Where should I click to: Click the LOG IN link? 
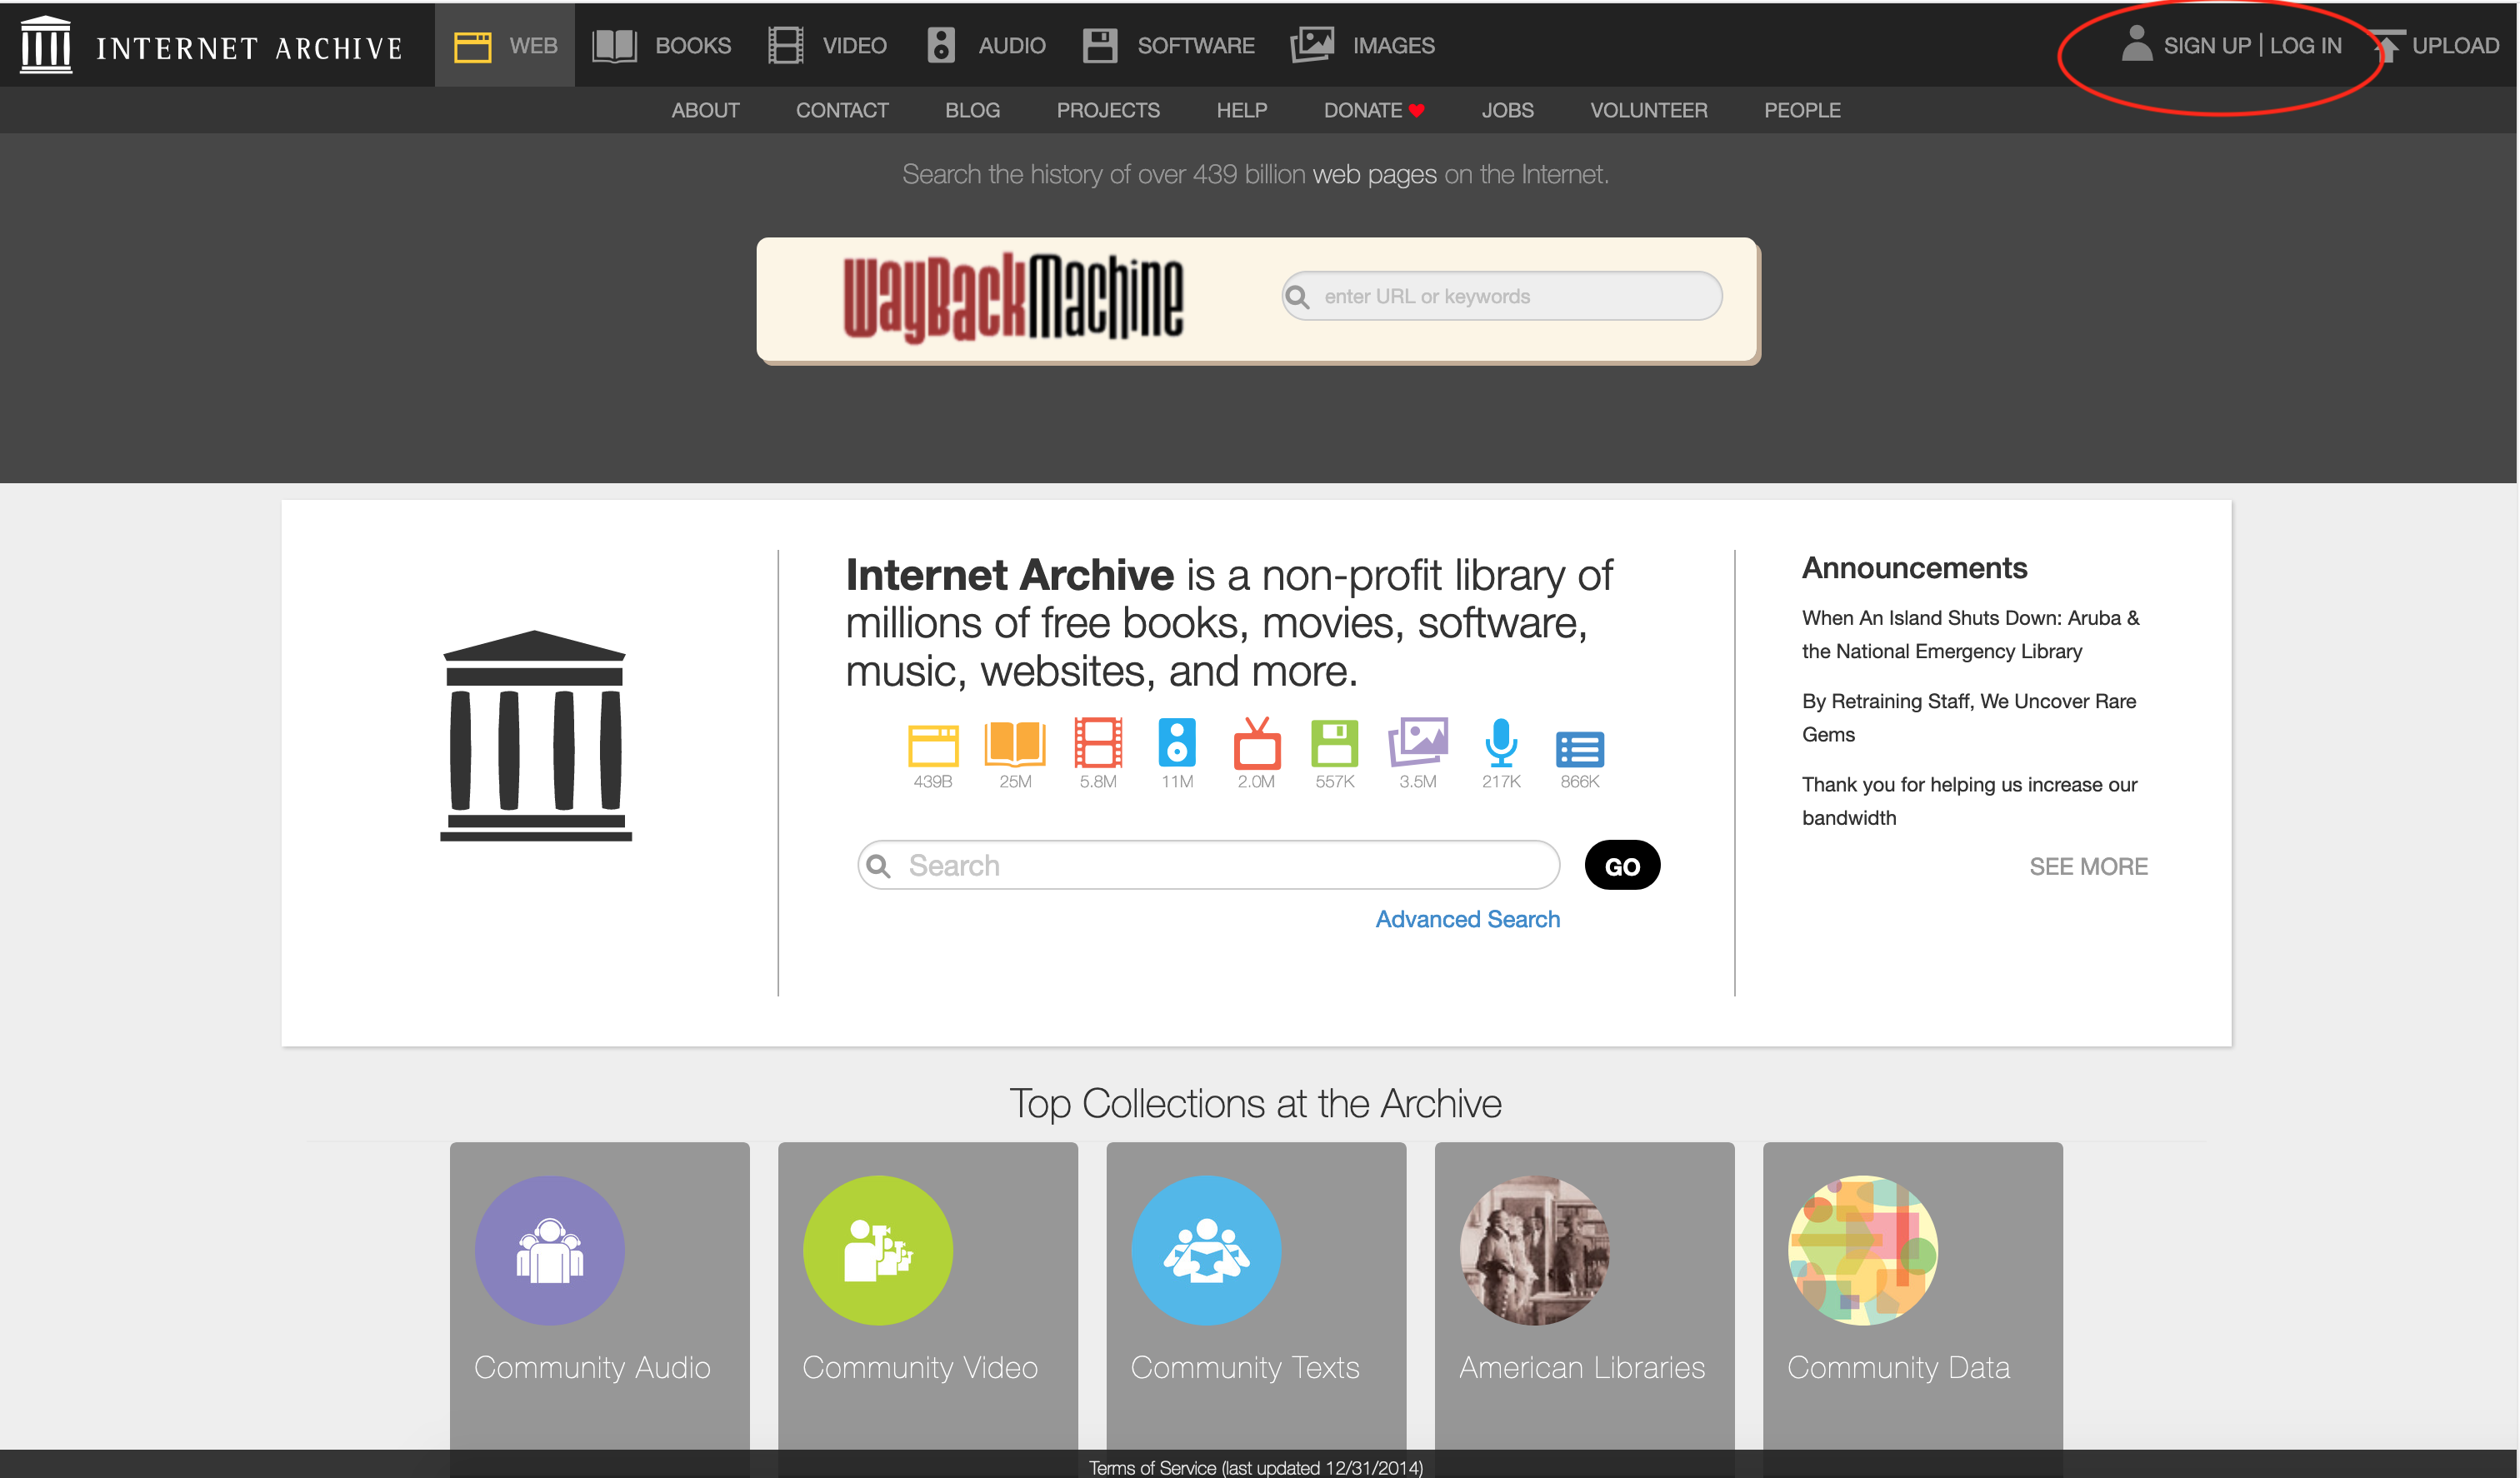point(2305,46)
